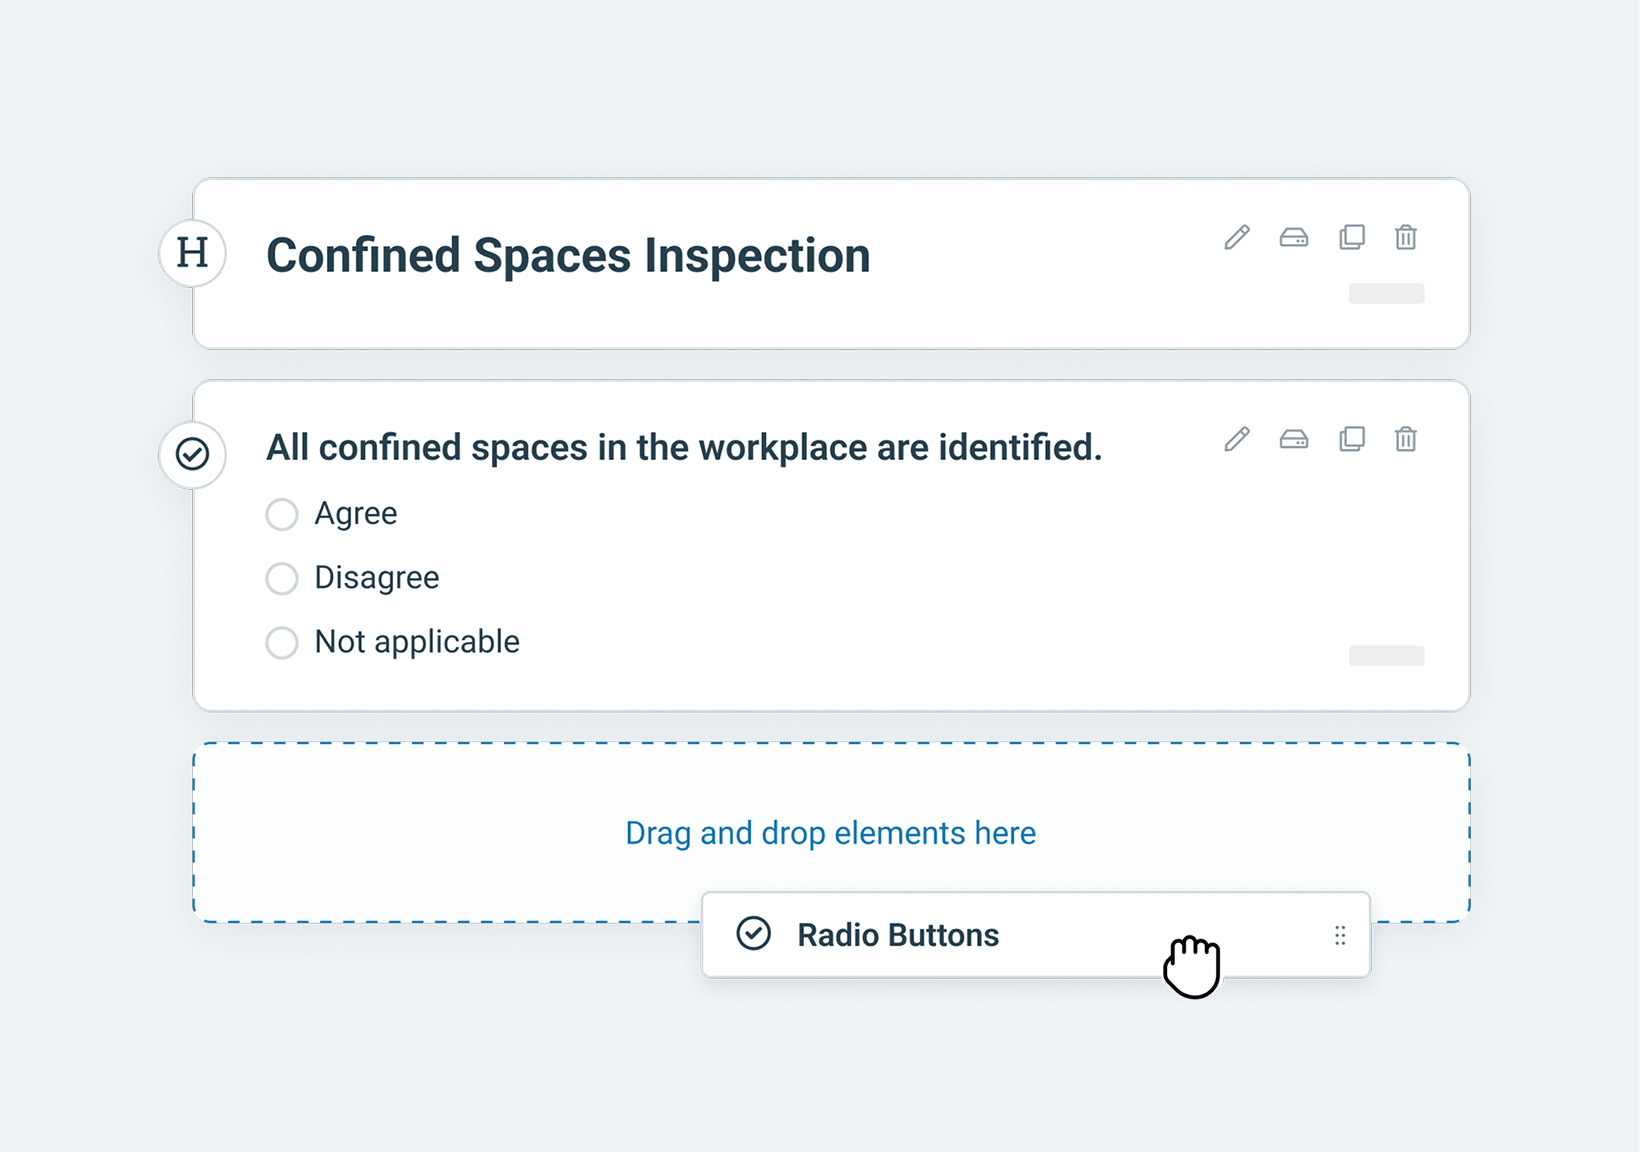Delete the confined spaces question card
Viewport: 1640px width, 1152px height.
(x=1406, y=439)
